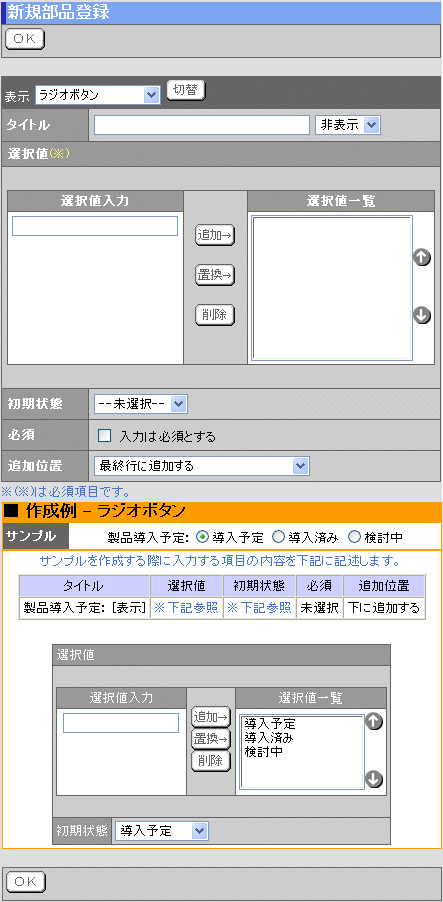
Task: Click main 置換→ button
Action: [x=215, y=276]
